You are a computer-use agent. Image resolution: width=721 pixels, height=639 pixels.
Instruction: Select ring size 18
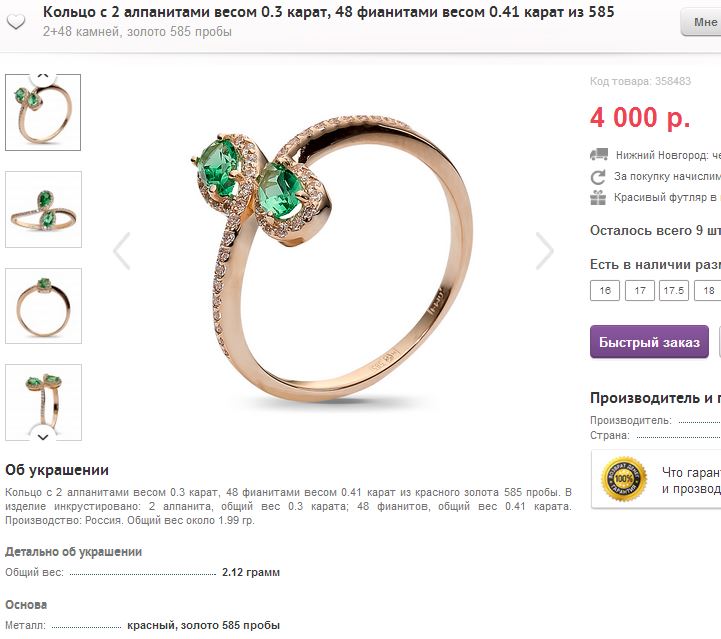tap(708, 291)
